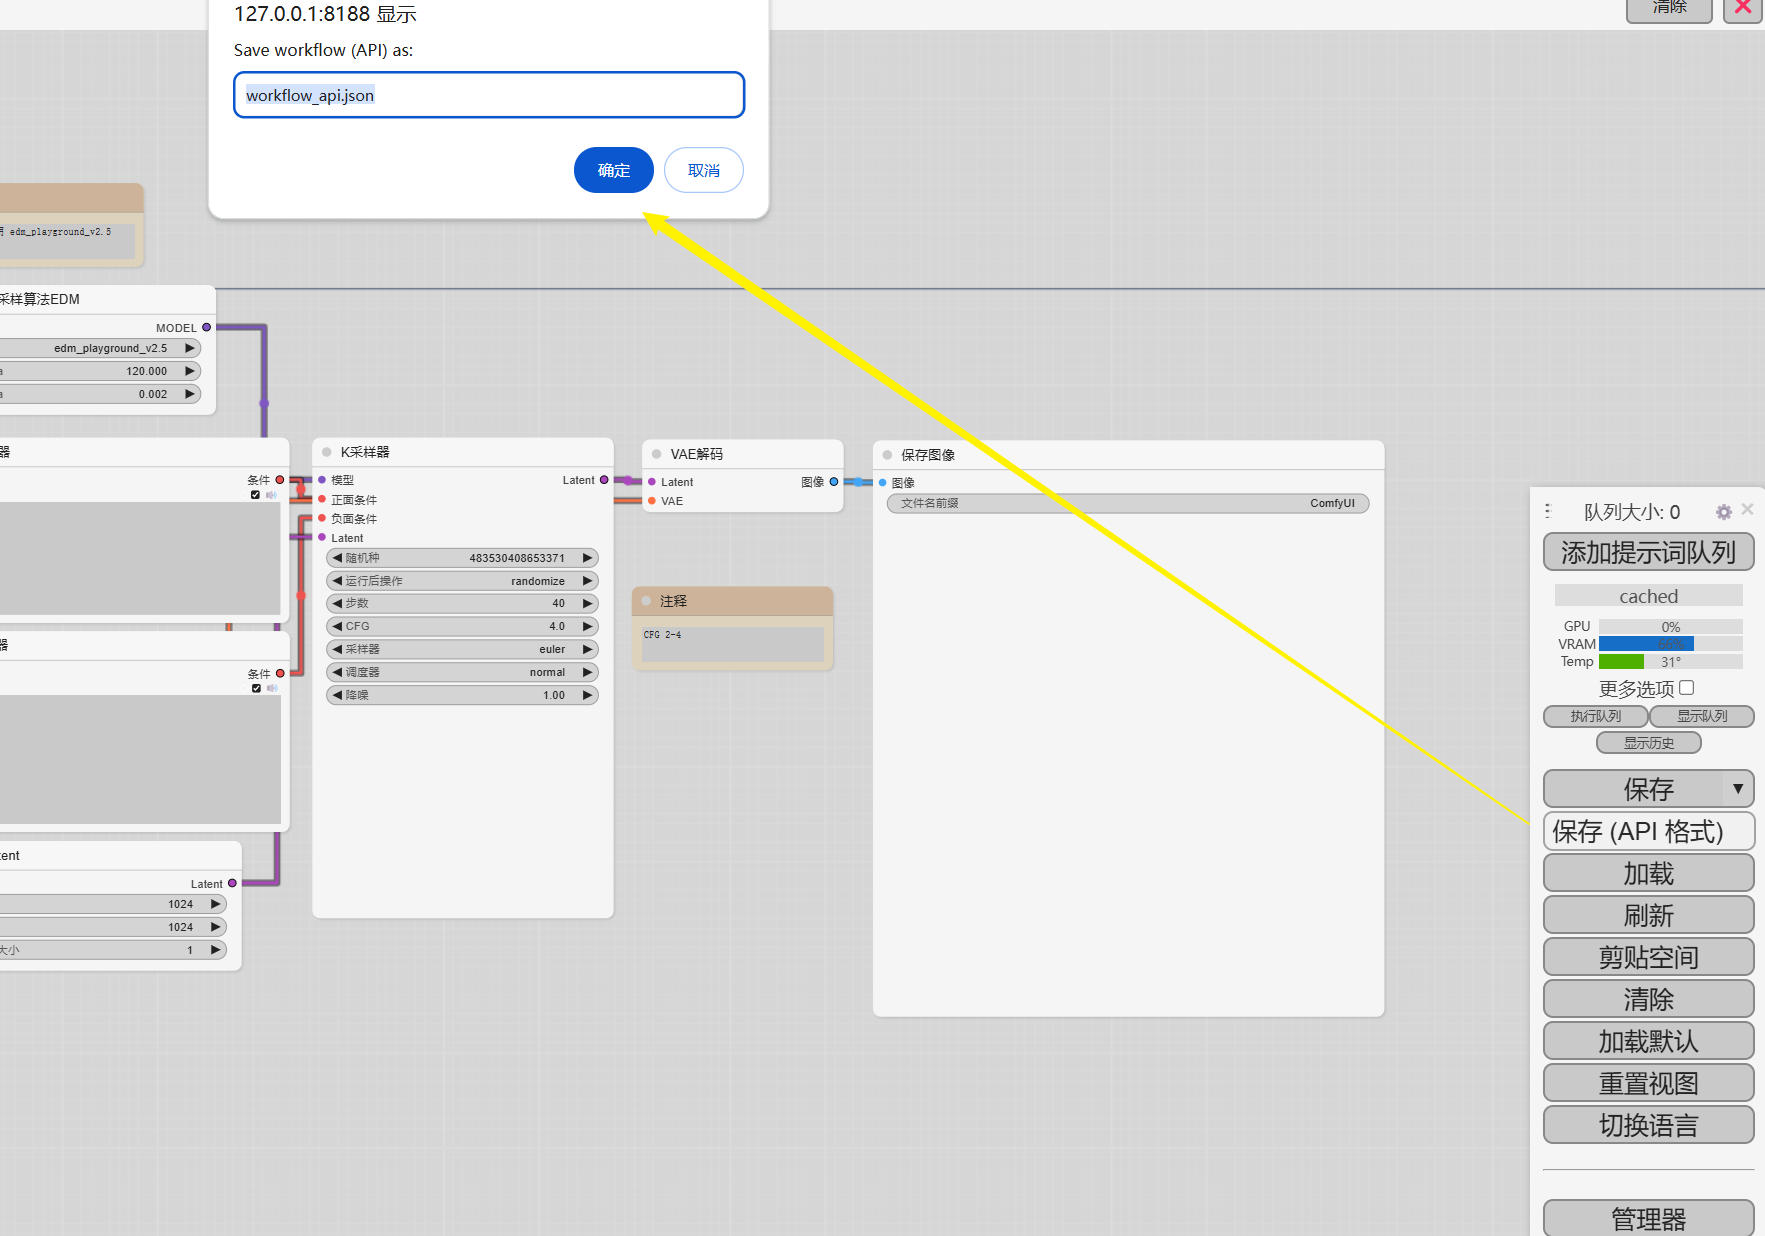Edit the 文件名前缀 ComfyUI field
The width and height of the screenshot is (1765, 1236).
point(1128,503)
